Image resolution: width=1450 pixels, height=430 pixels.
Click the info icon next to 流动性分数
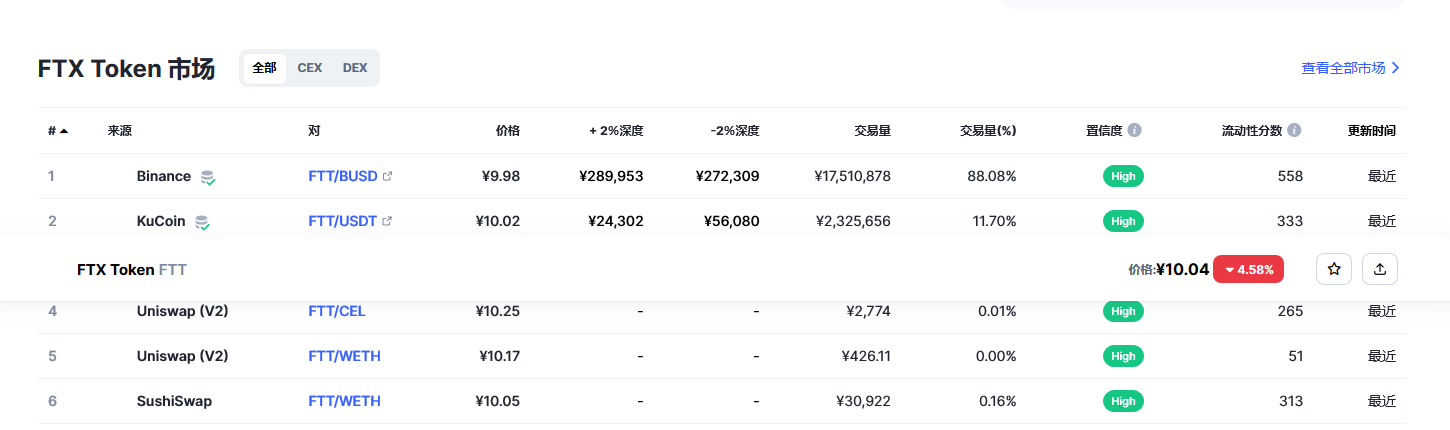(x=1294, y=131)
